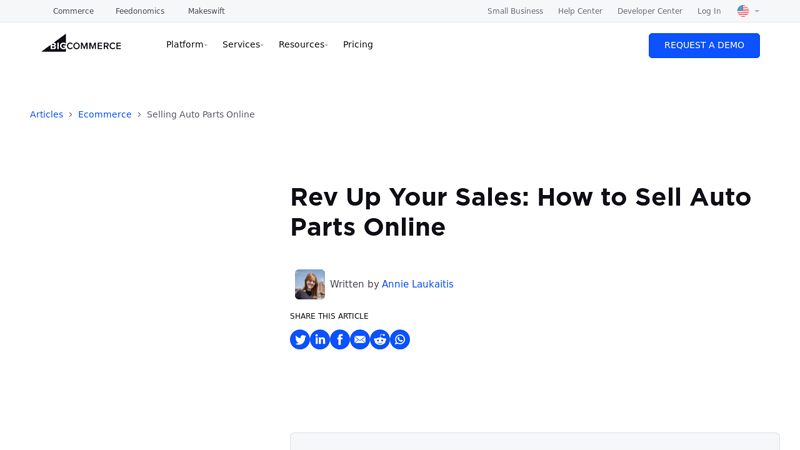Go to Commerce in top bar

(73, 11)
